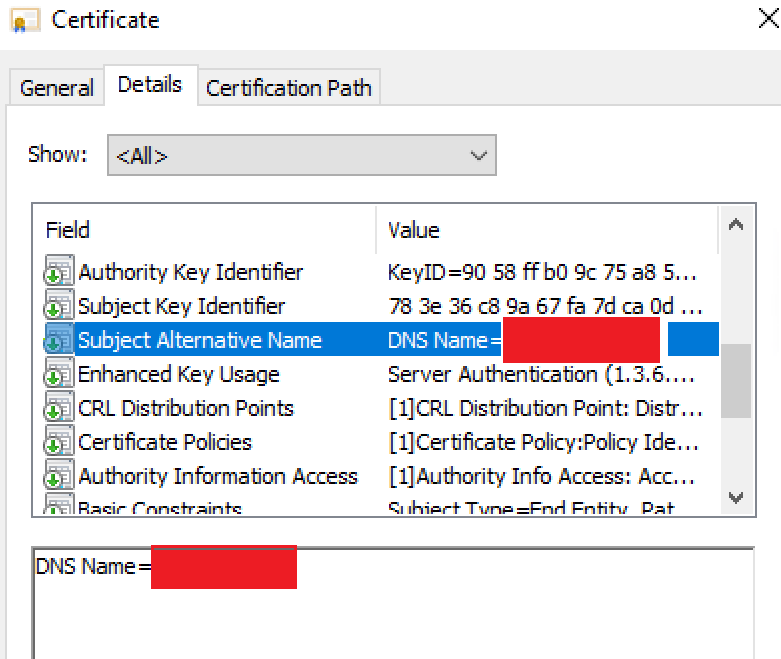
Task: Click the scroll down arrow in field list
Action: tap(736, 497)
